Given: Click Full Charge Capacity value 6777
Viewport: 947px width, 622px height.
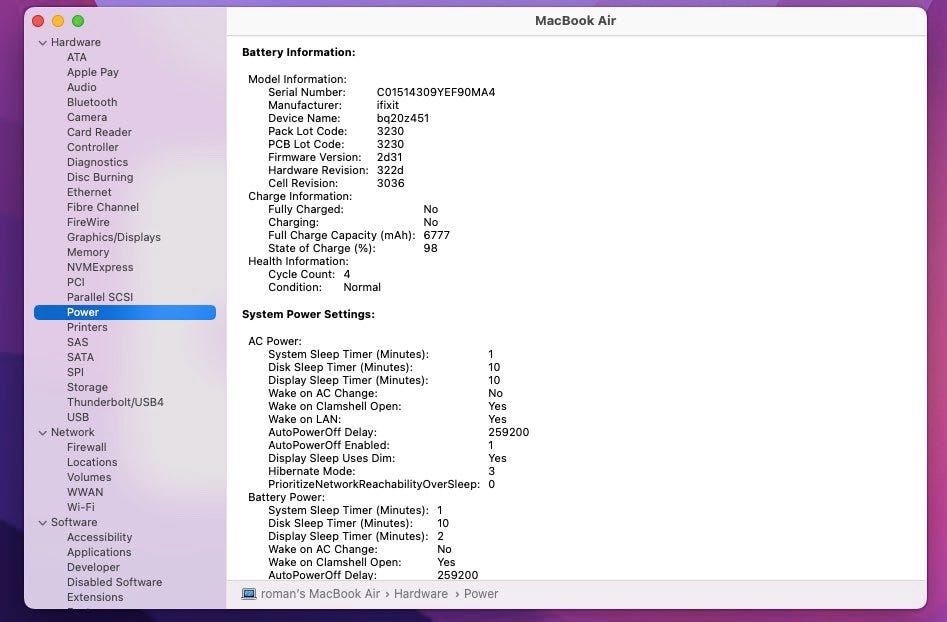Looking at the screenshot, I should pos(436,236).
